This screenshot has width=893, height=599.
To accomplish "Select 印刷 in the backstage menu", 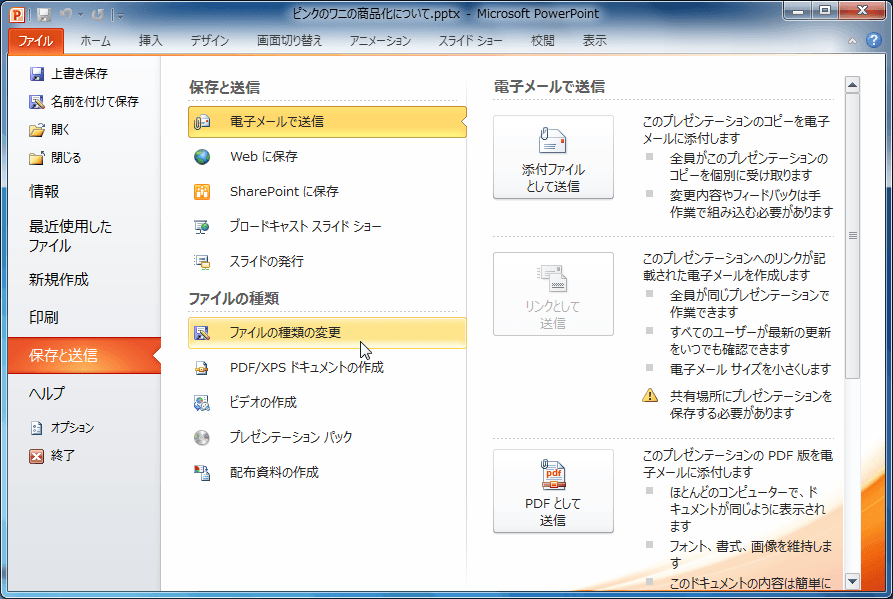I will coord(84,317).
